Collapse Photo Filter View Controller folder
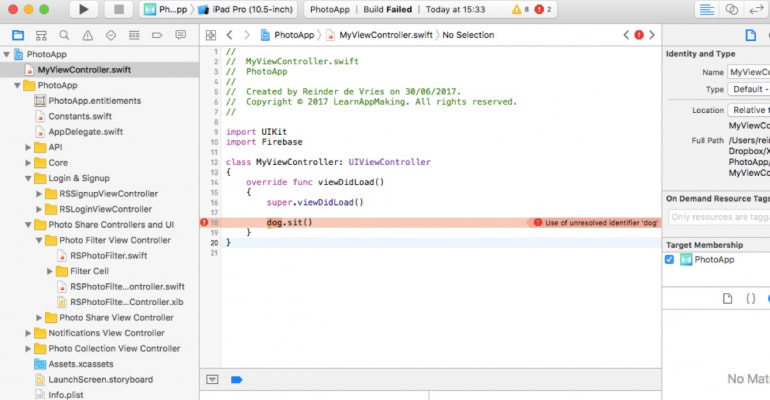The height and width of the screenshot is (400, 770). point(39,240)
